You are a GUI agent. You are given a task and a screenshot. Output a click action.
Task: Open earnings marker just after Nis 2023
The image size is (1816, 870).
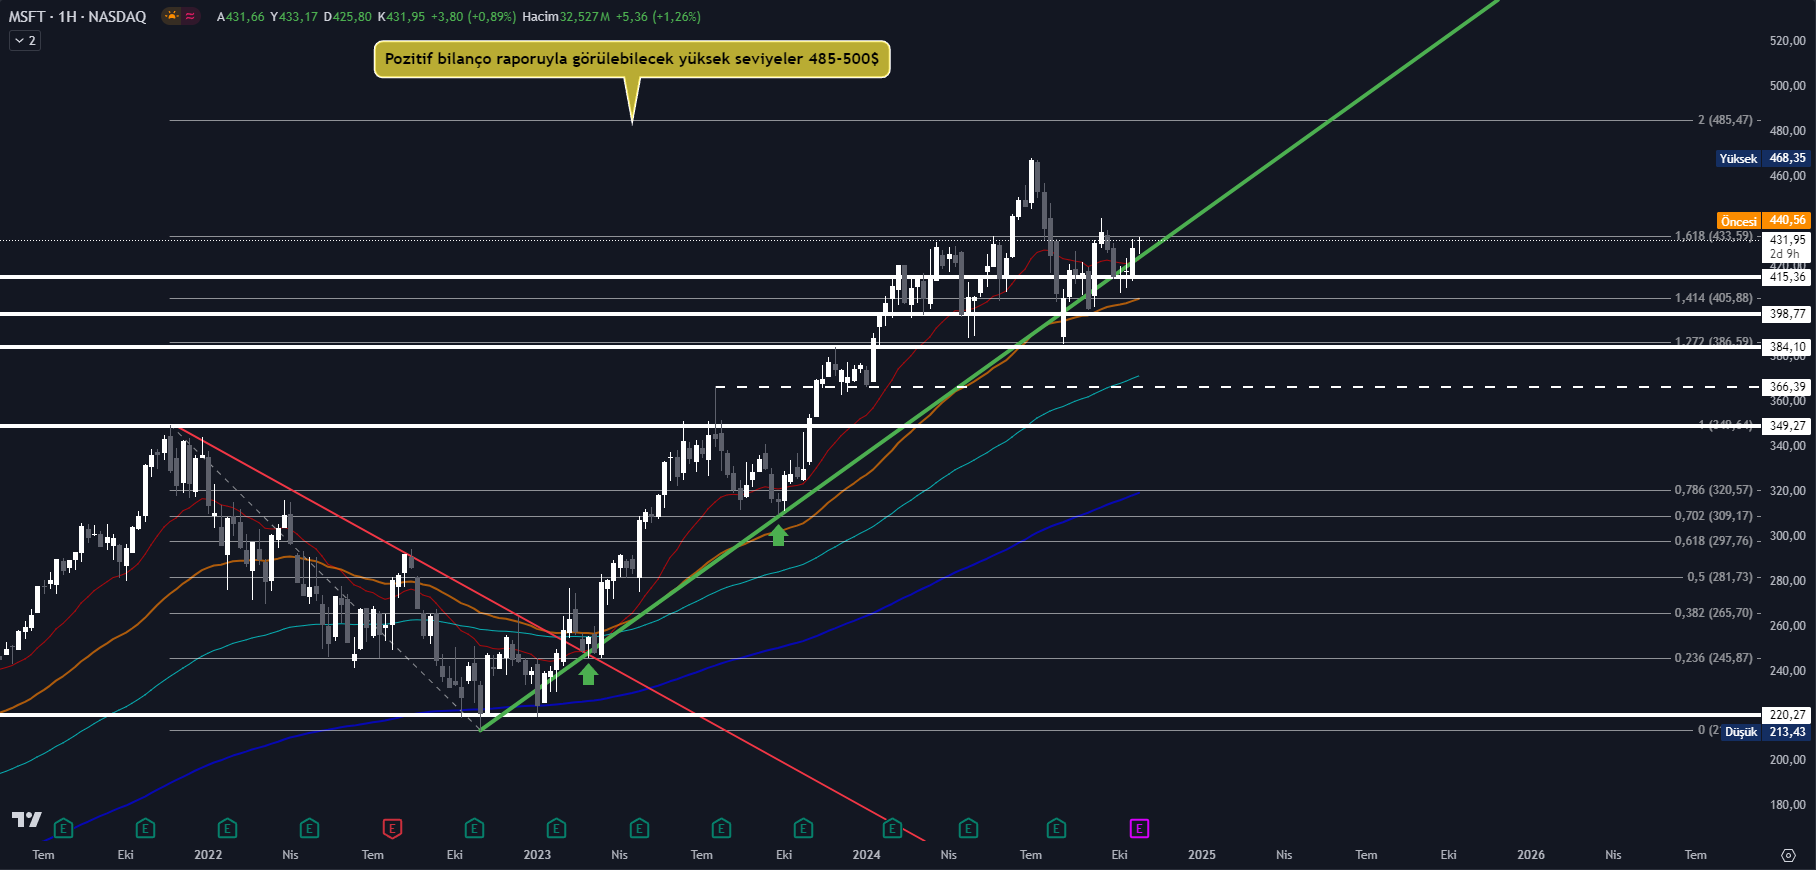[x=639, y=828]
